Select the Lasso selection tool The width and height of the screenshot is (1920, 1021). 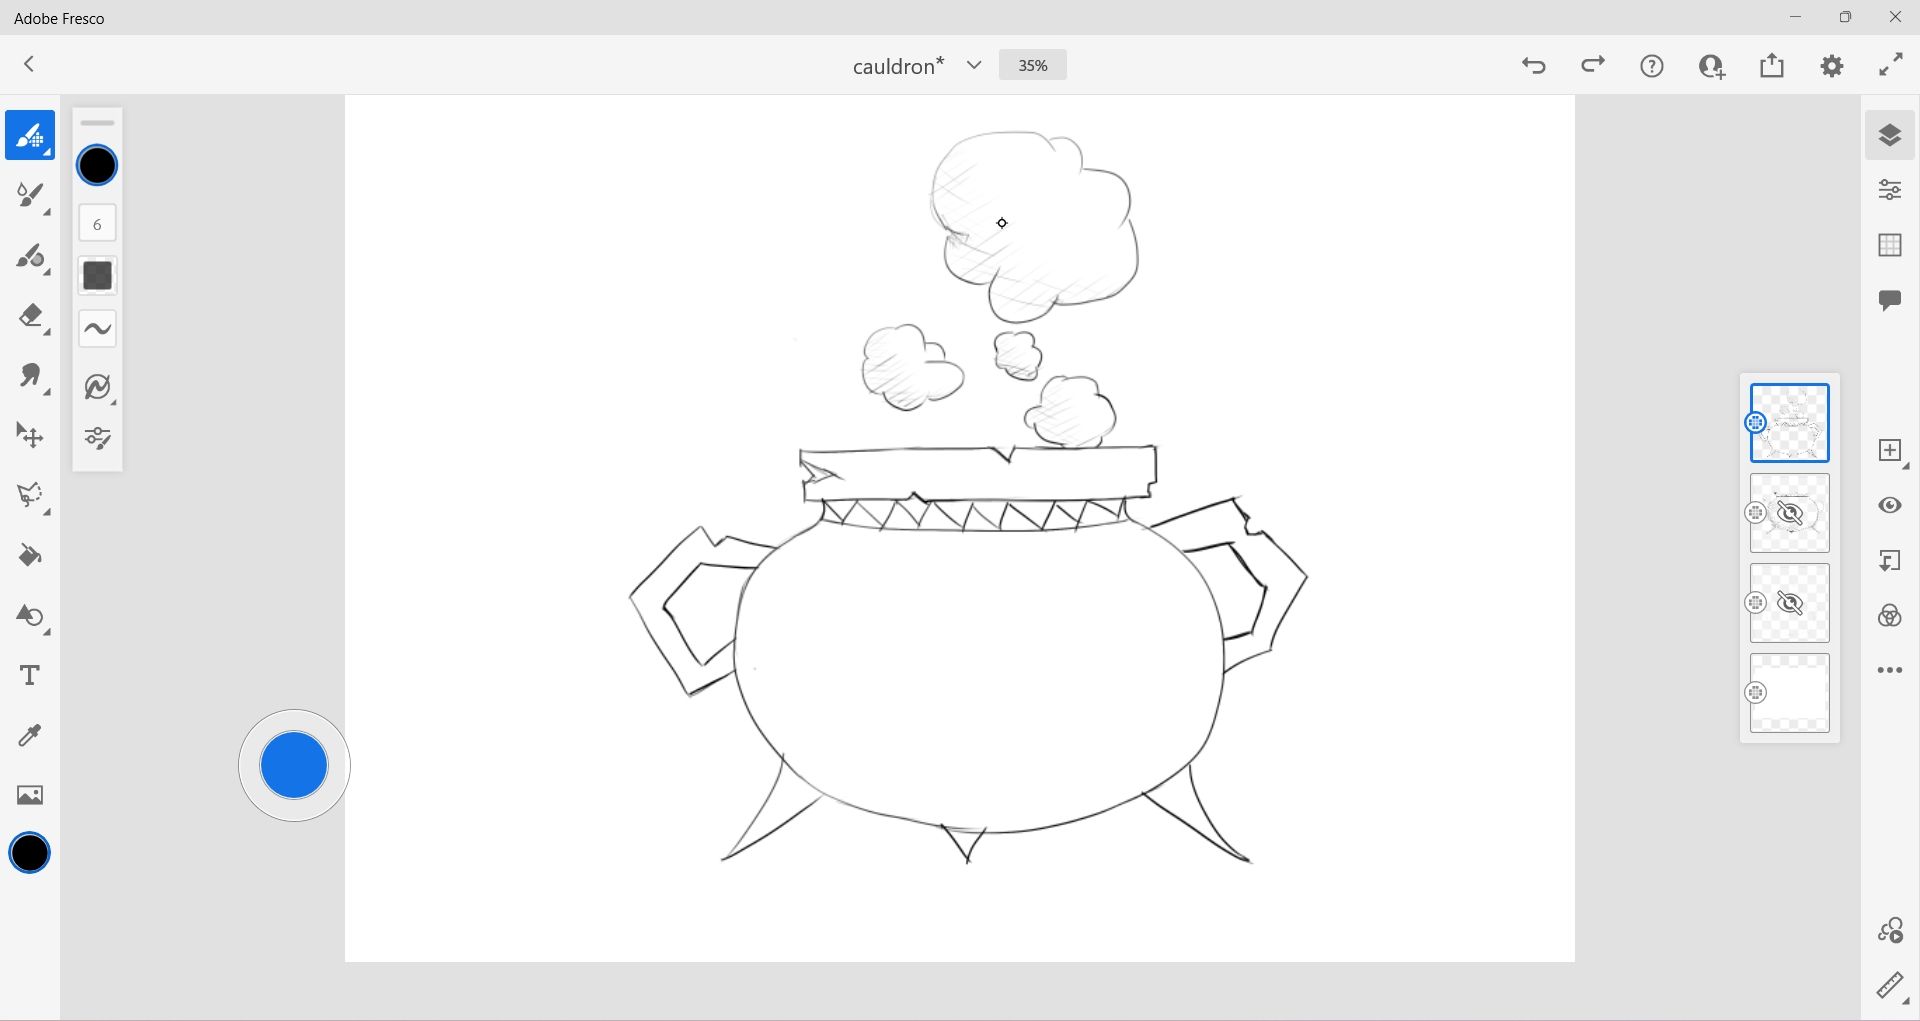click(30, 496)
